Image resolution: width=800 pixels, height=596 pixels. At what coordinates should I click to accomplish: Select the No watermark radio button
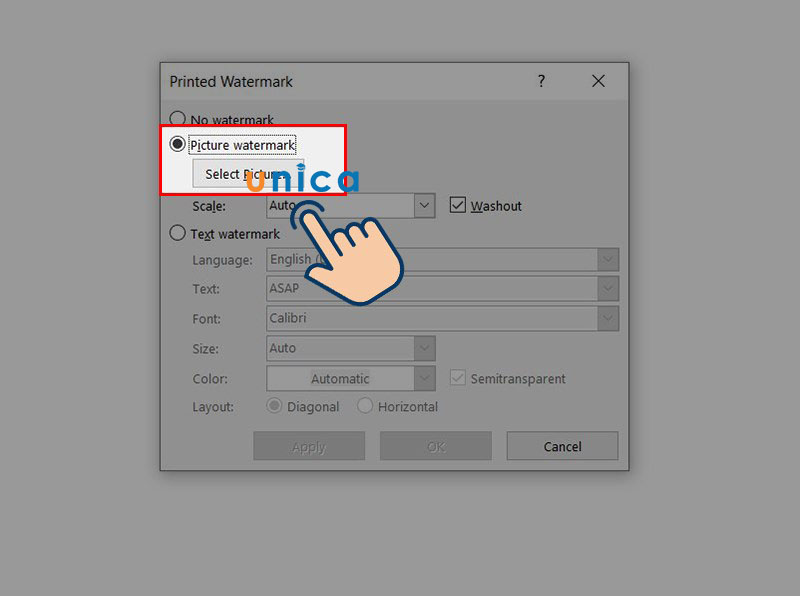(177, 119)
